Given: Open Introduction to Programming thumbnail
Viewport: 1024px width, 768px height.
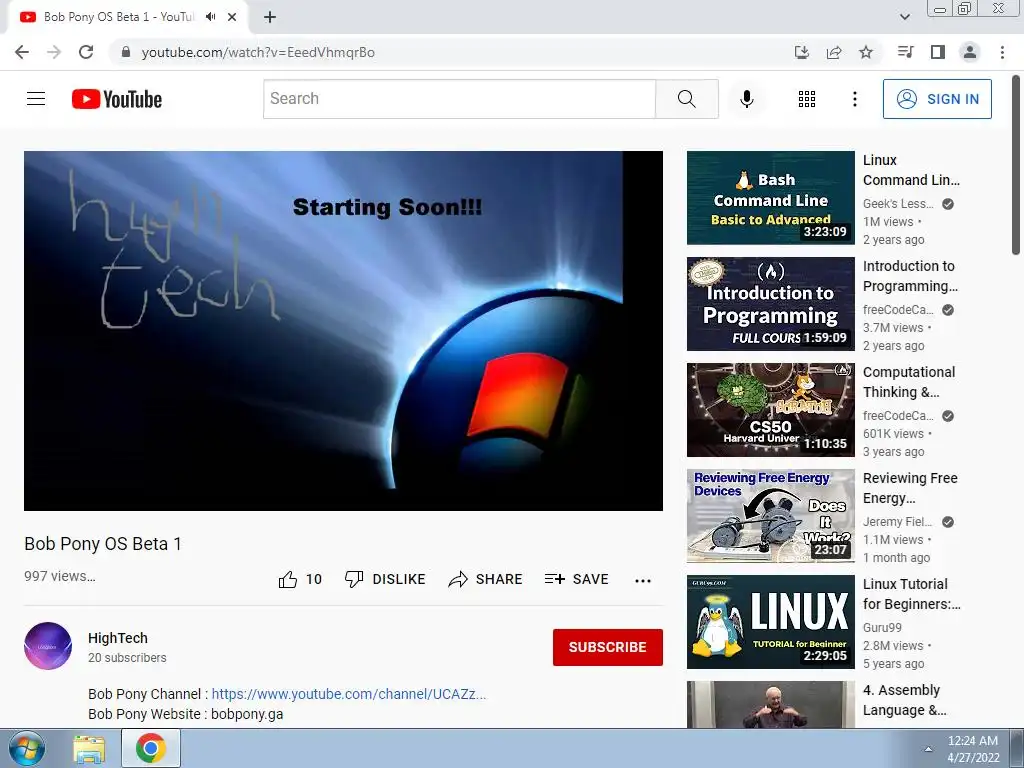Looking at the screenshot, I should point(771,304).
